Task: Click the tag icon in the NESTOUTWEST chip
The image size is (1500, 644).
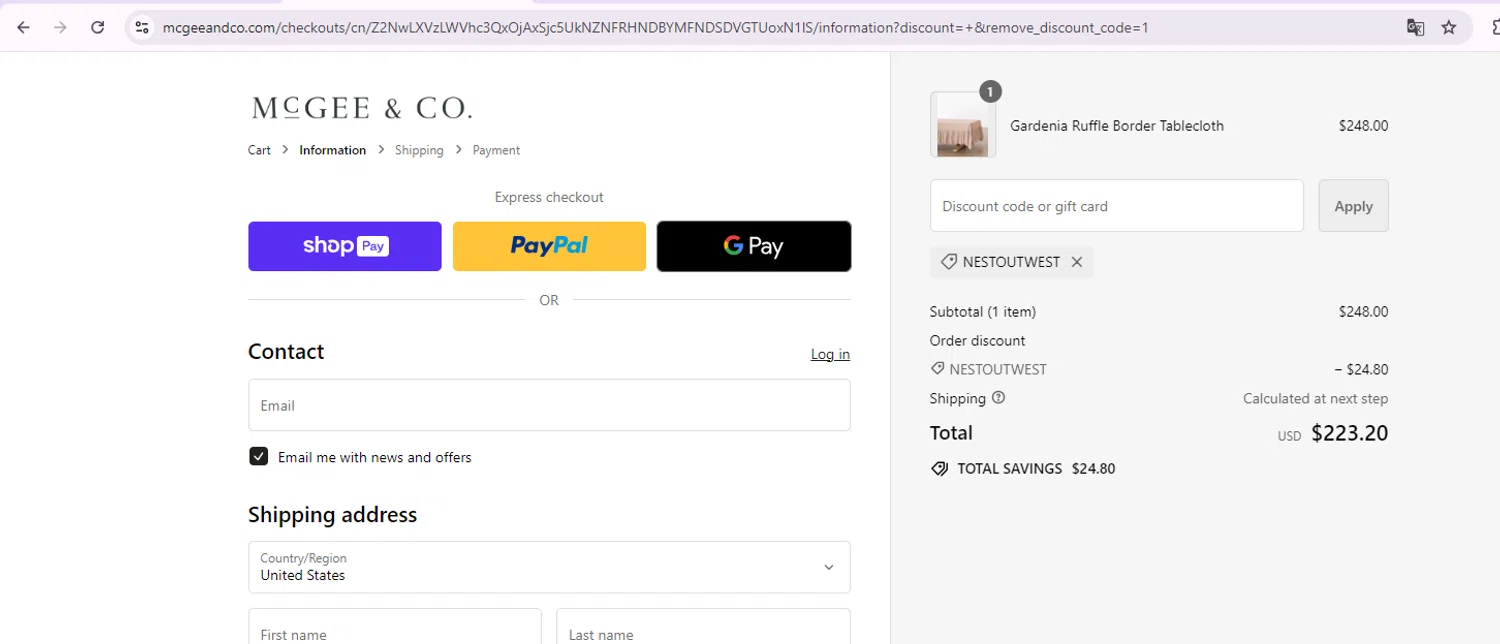Action: pos(948,262)
